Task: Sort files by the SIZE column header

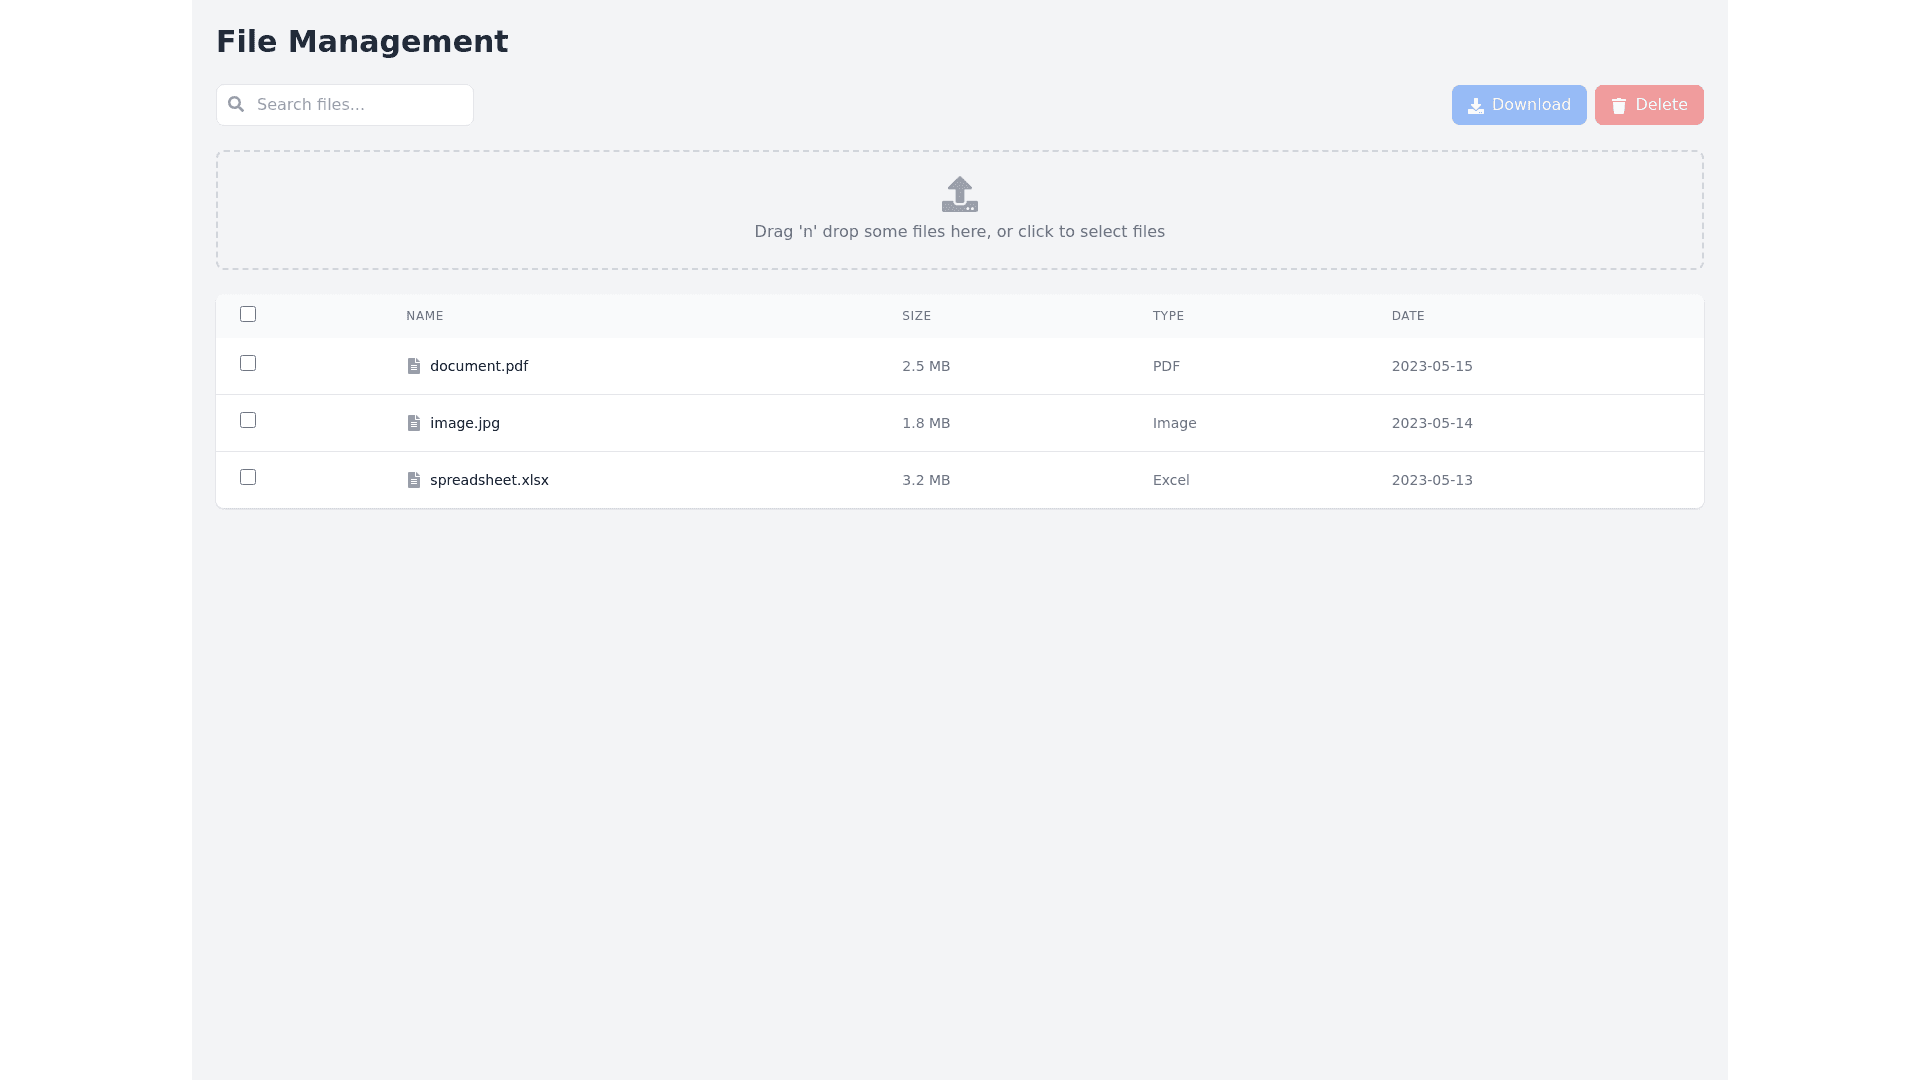Action: pyautogui.click(x=916, y=315)
